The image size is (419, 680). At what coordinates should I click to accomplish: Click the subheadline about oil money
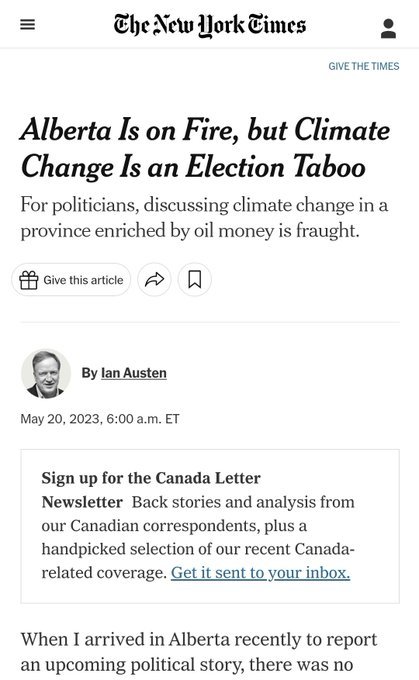204,218
